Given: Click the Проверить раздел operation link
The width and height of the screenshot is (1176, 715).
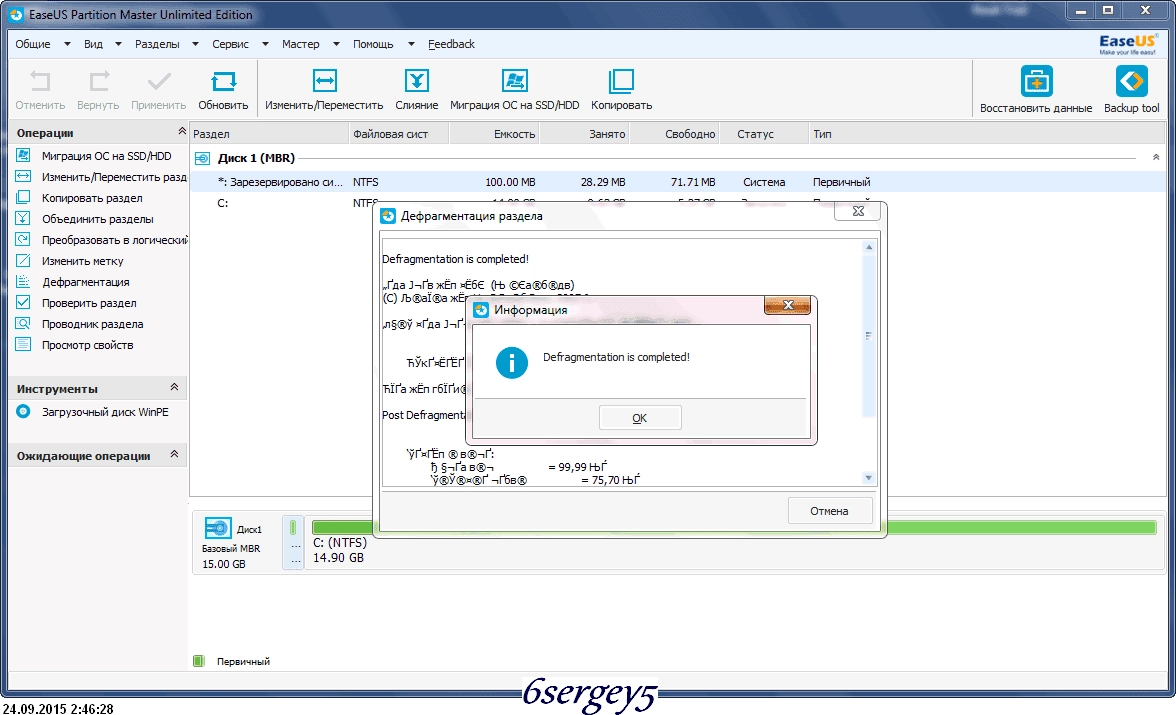Looking at the screenshot, I should point(89,303).
